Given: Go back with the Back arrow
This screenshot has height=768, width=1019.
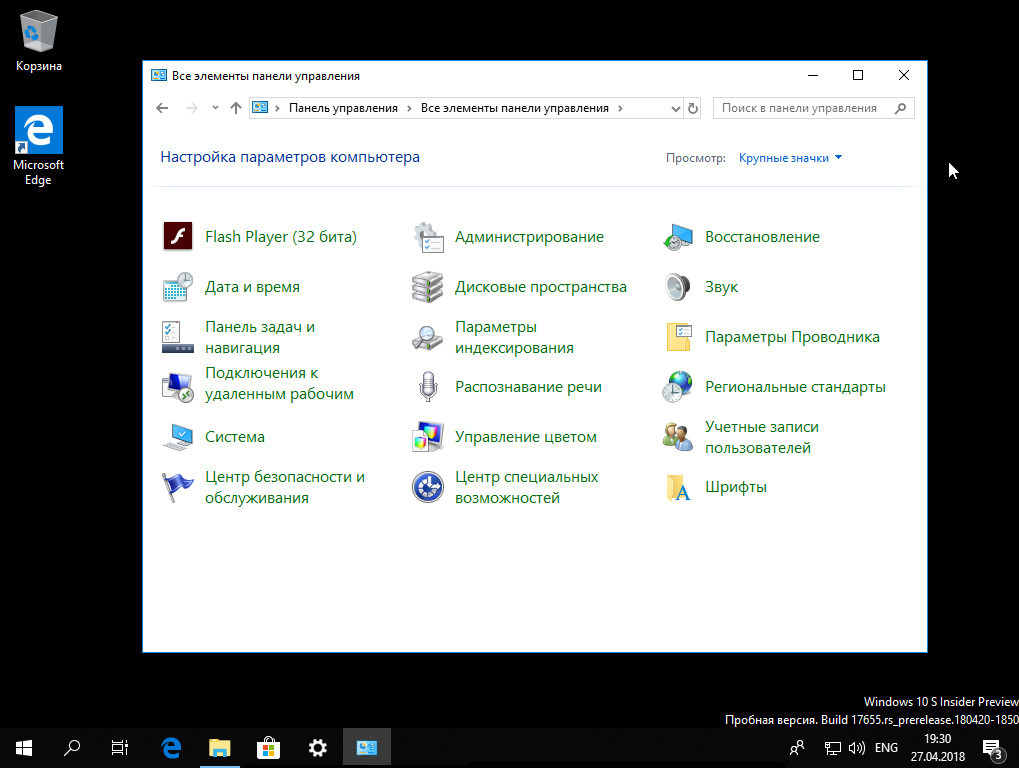Looking at the screenshot, I should 162,108.
